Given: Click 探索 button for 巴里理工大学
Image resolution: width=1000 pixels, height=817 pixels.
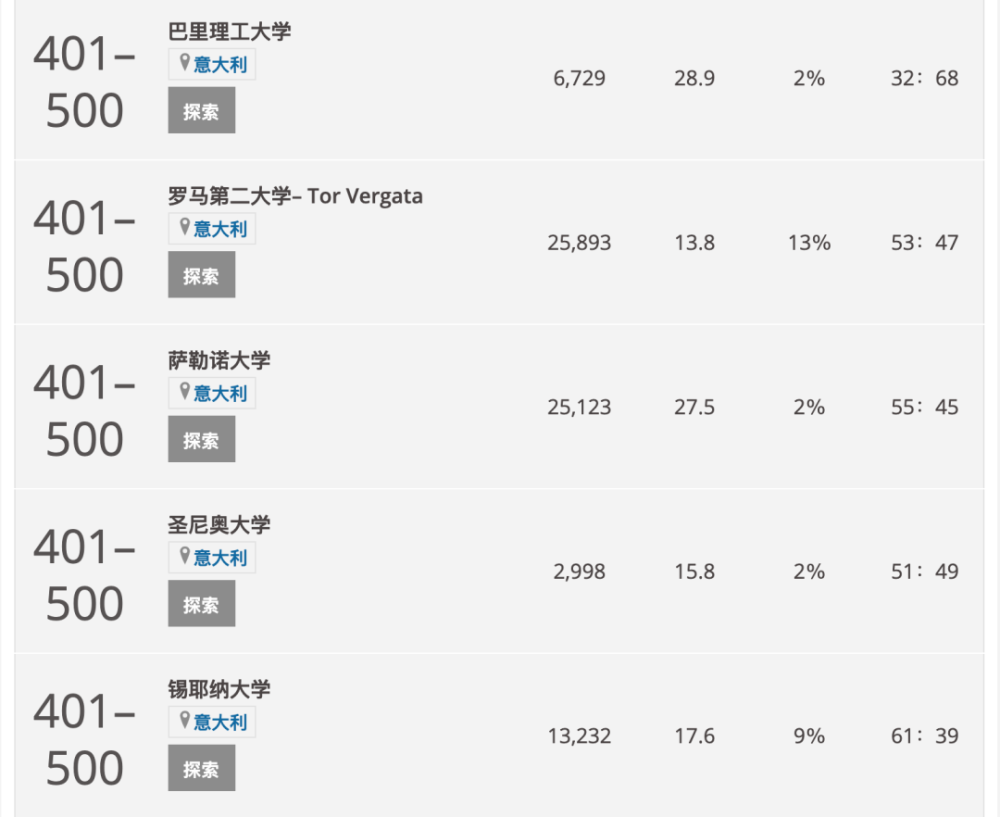Looking at the screenshot, I should point(202,110).
